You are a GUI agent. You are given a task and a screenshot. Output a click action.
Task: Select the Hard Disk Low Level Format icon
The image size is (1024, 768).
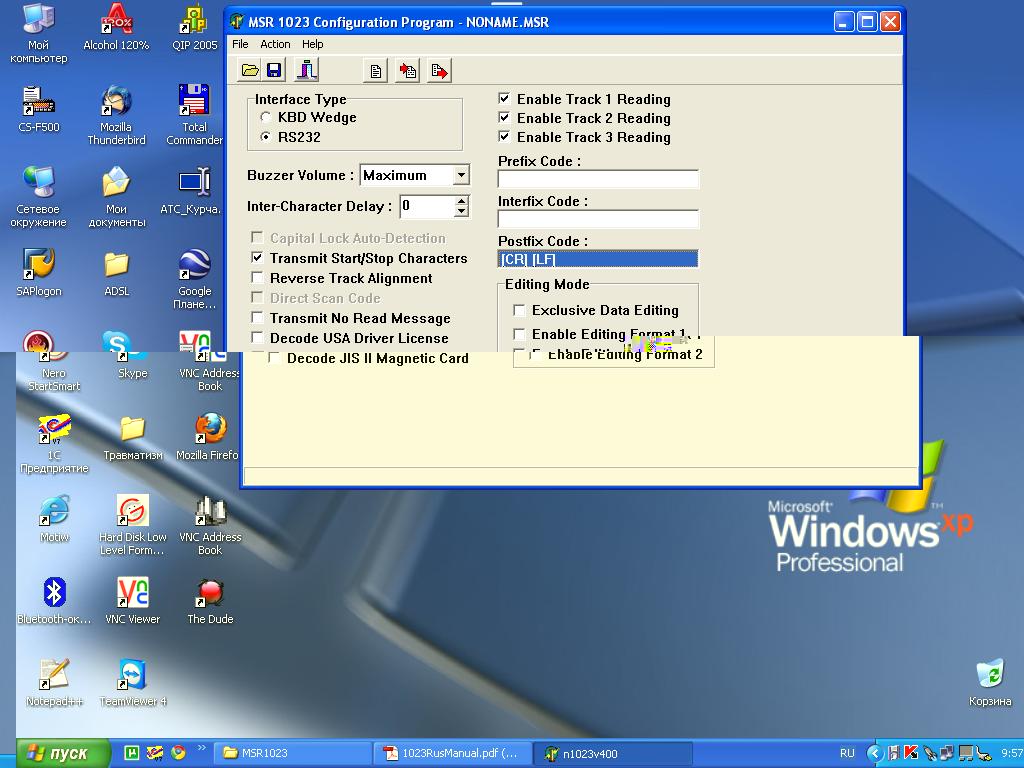click(x=133, y=525)
